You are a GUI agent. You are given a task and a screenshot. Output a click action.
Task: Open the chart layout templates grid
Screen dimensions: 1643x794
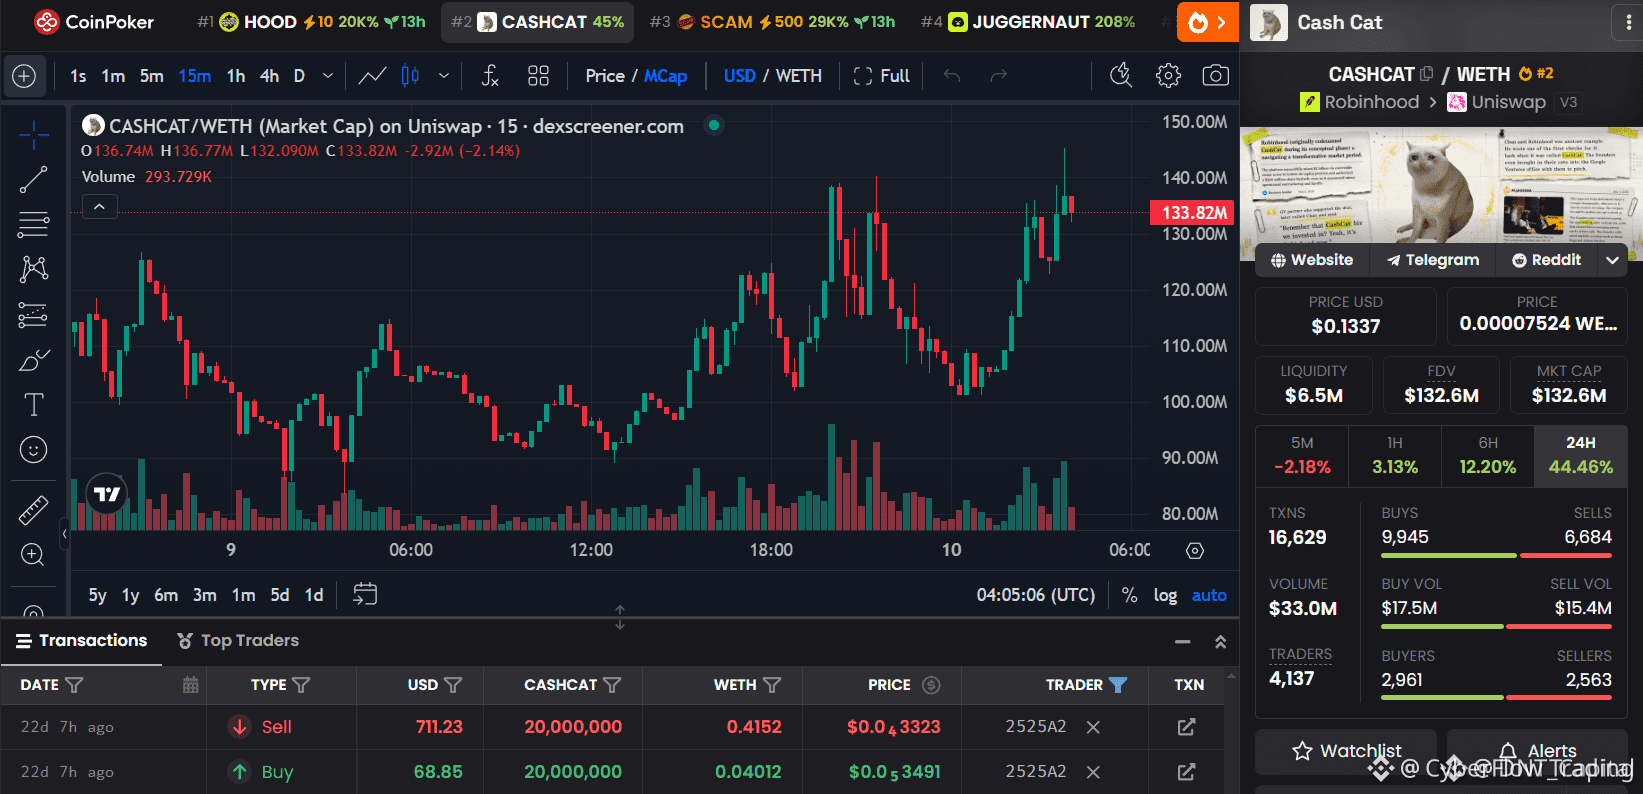pyautogui.click(x=538, y=76)
